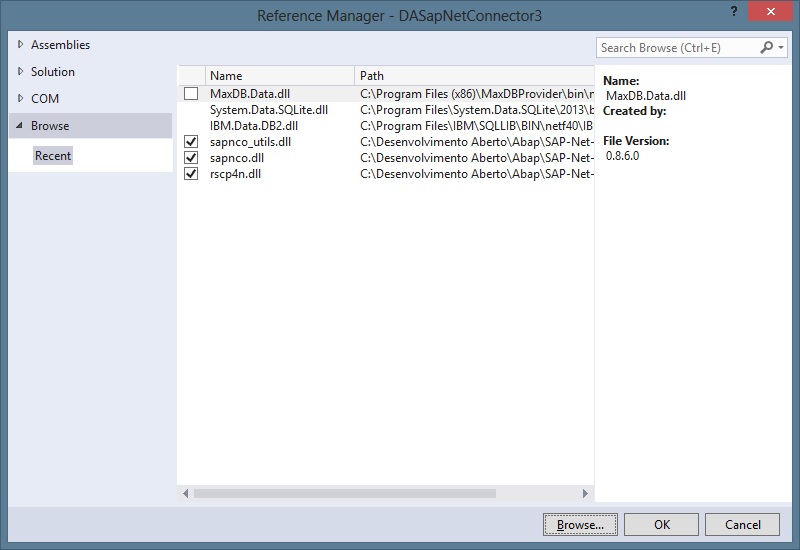Sort list by Name column header
800x550 pixels.
[280, 76]
